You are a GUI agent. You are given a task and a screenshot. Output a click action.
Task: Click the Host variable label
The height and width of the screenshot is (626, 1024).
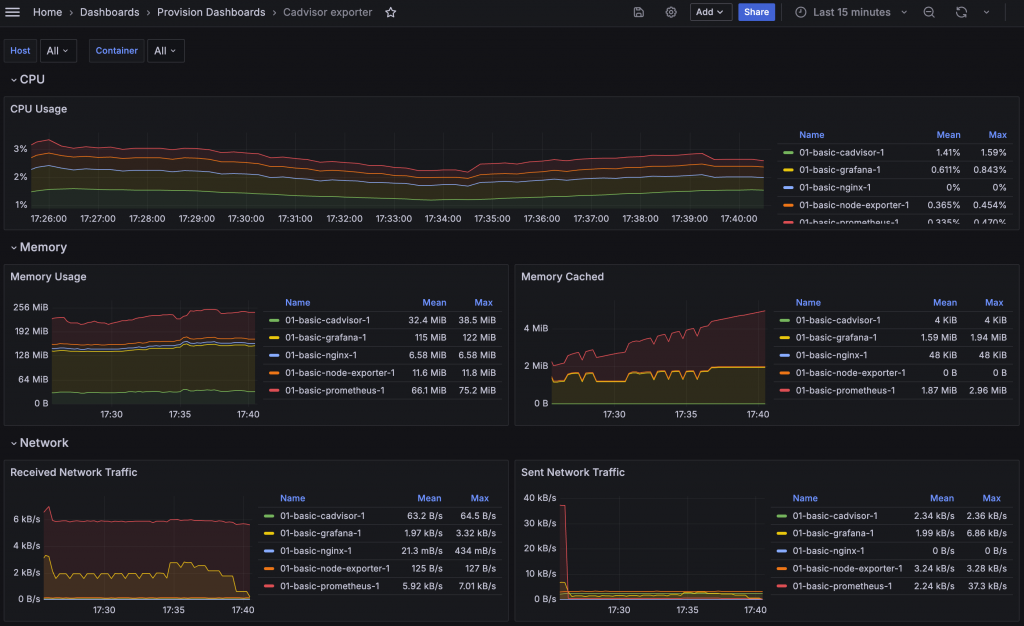click(20, 51)
